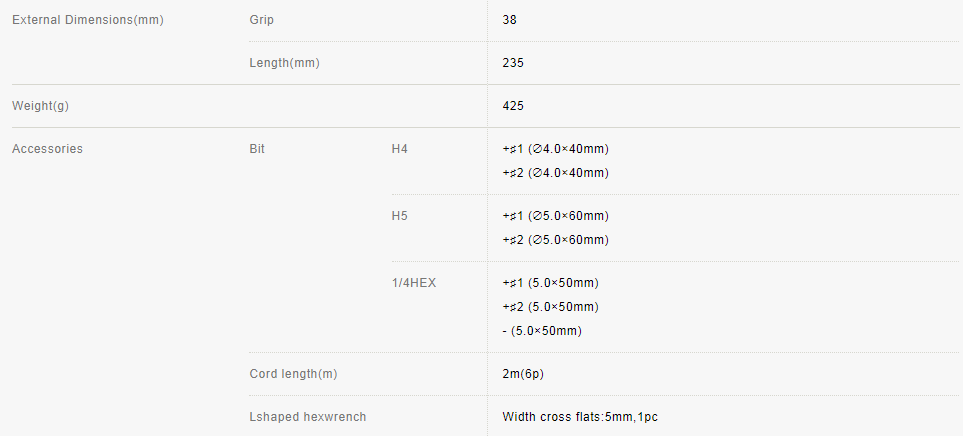Click the External Dimensions(mm) row label

tap(88, 20)
